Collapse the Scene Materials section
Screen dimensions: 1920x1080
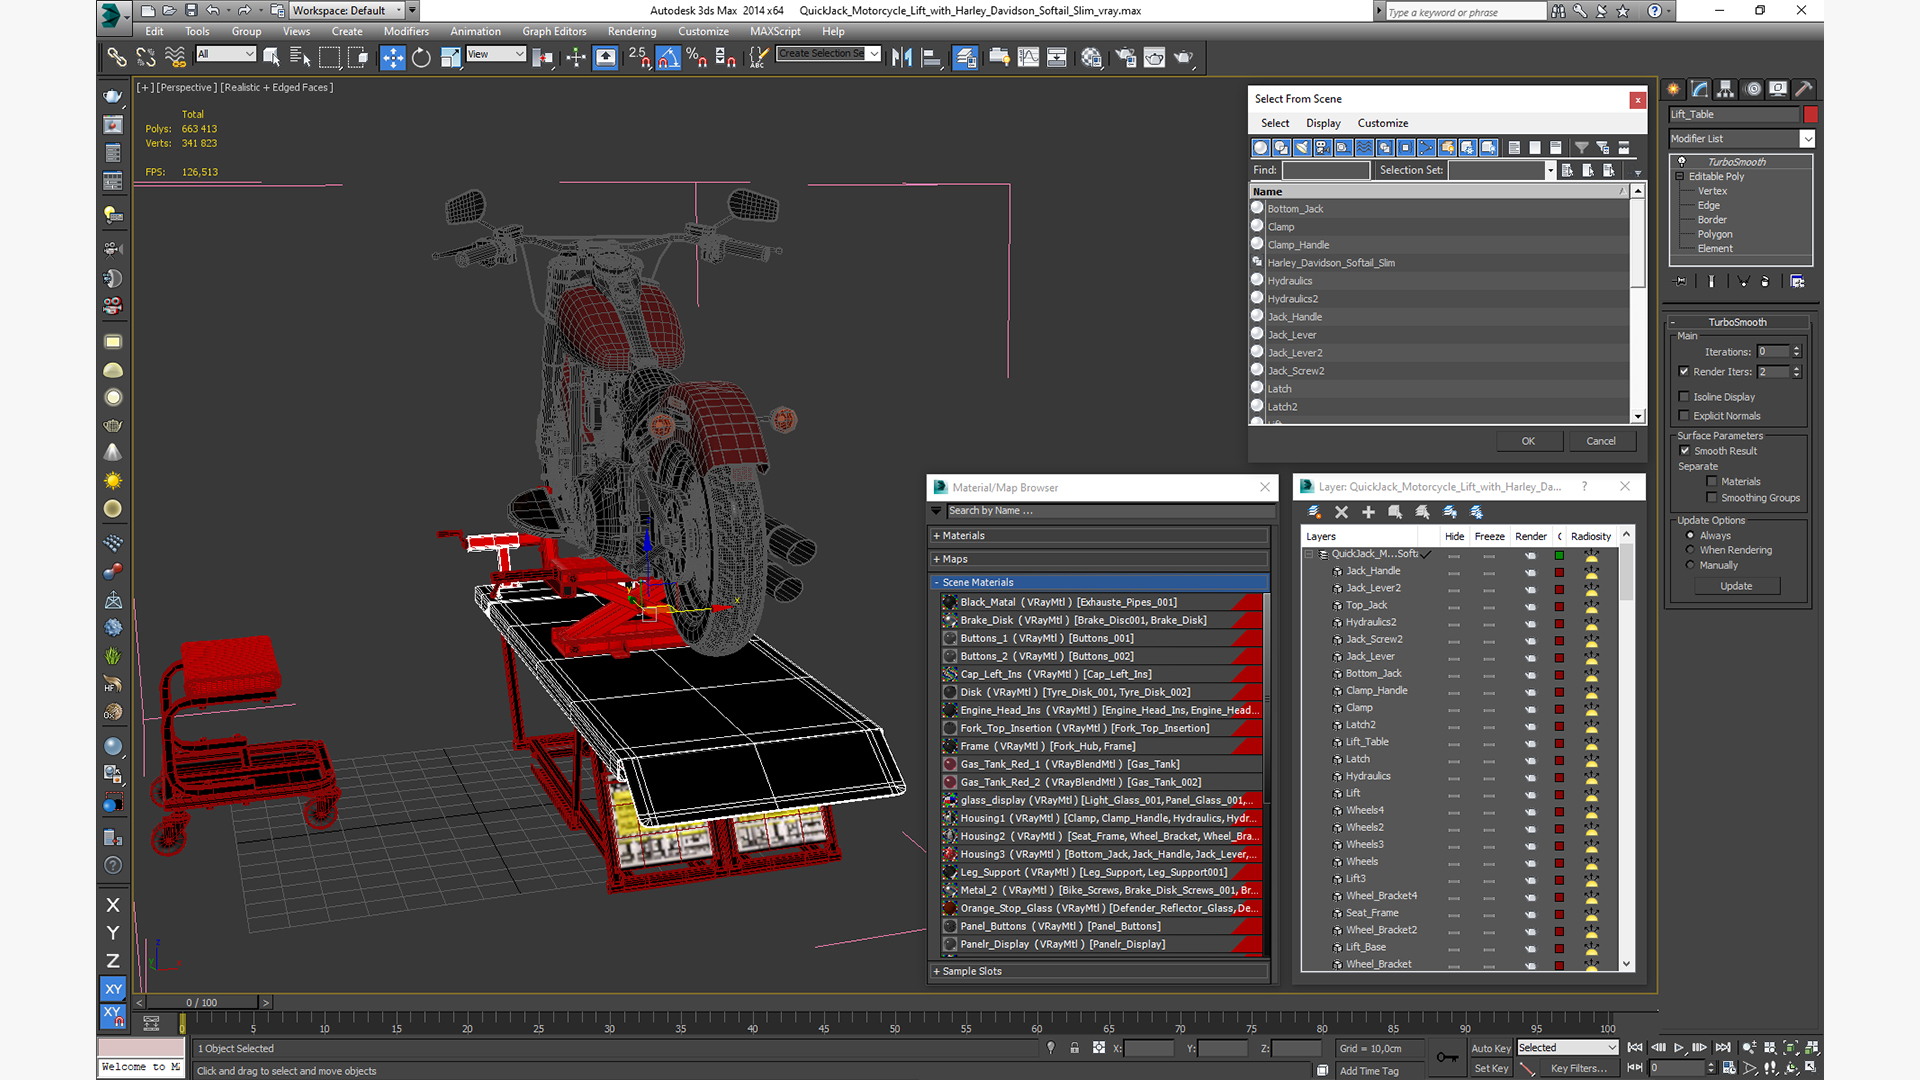pos(1100,582)
